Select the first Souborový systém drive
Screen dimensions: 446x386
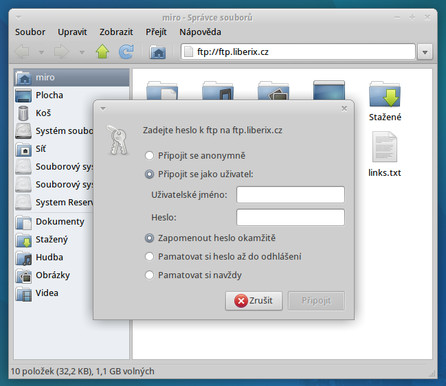54,167
